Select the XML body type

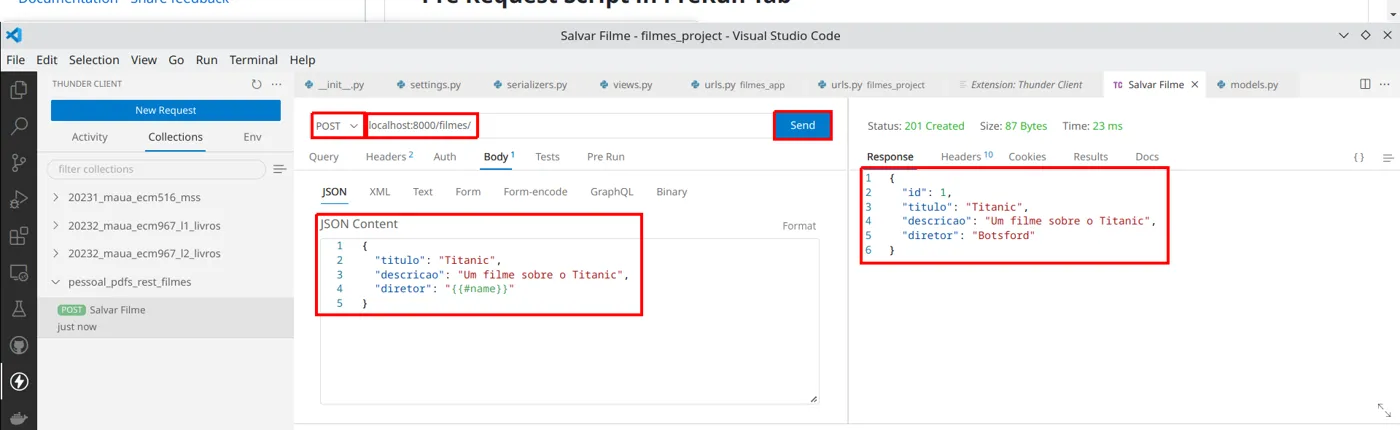tap(380, 192)
